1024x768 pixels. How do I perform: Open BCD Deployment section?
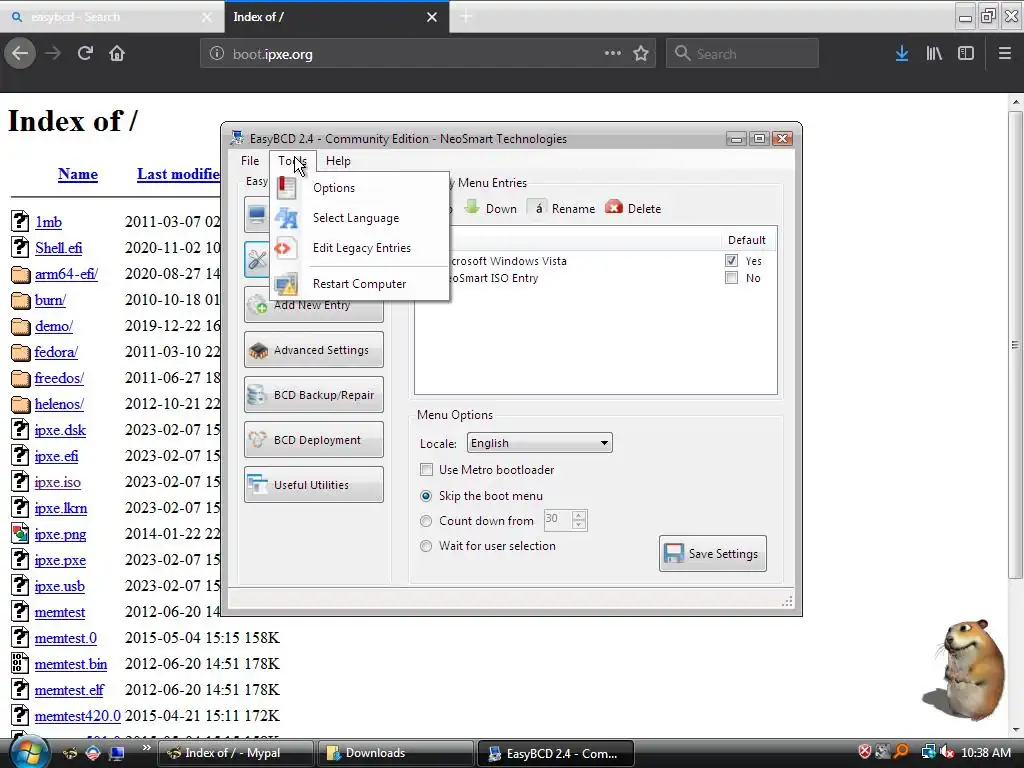tap(313, 440)
